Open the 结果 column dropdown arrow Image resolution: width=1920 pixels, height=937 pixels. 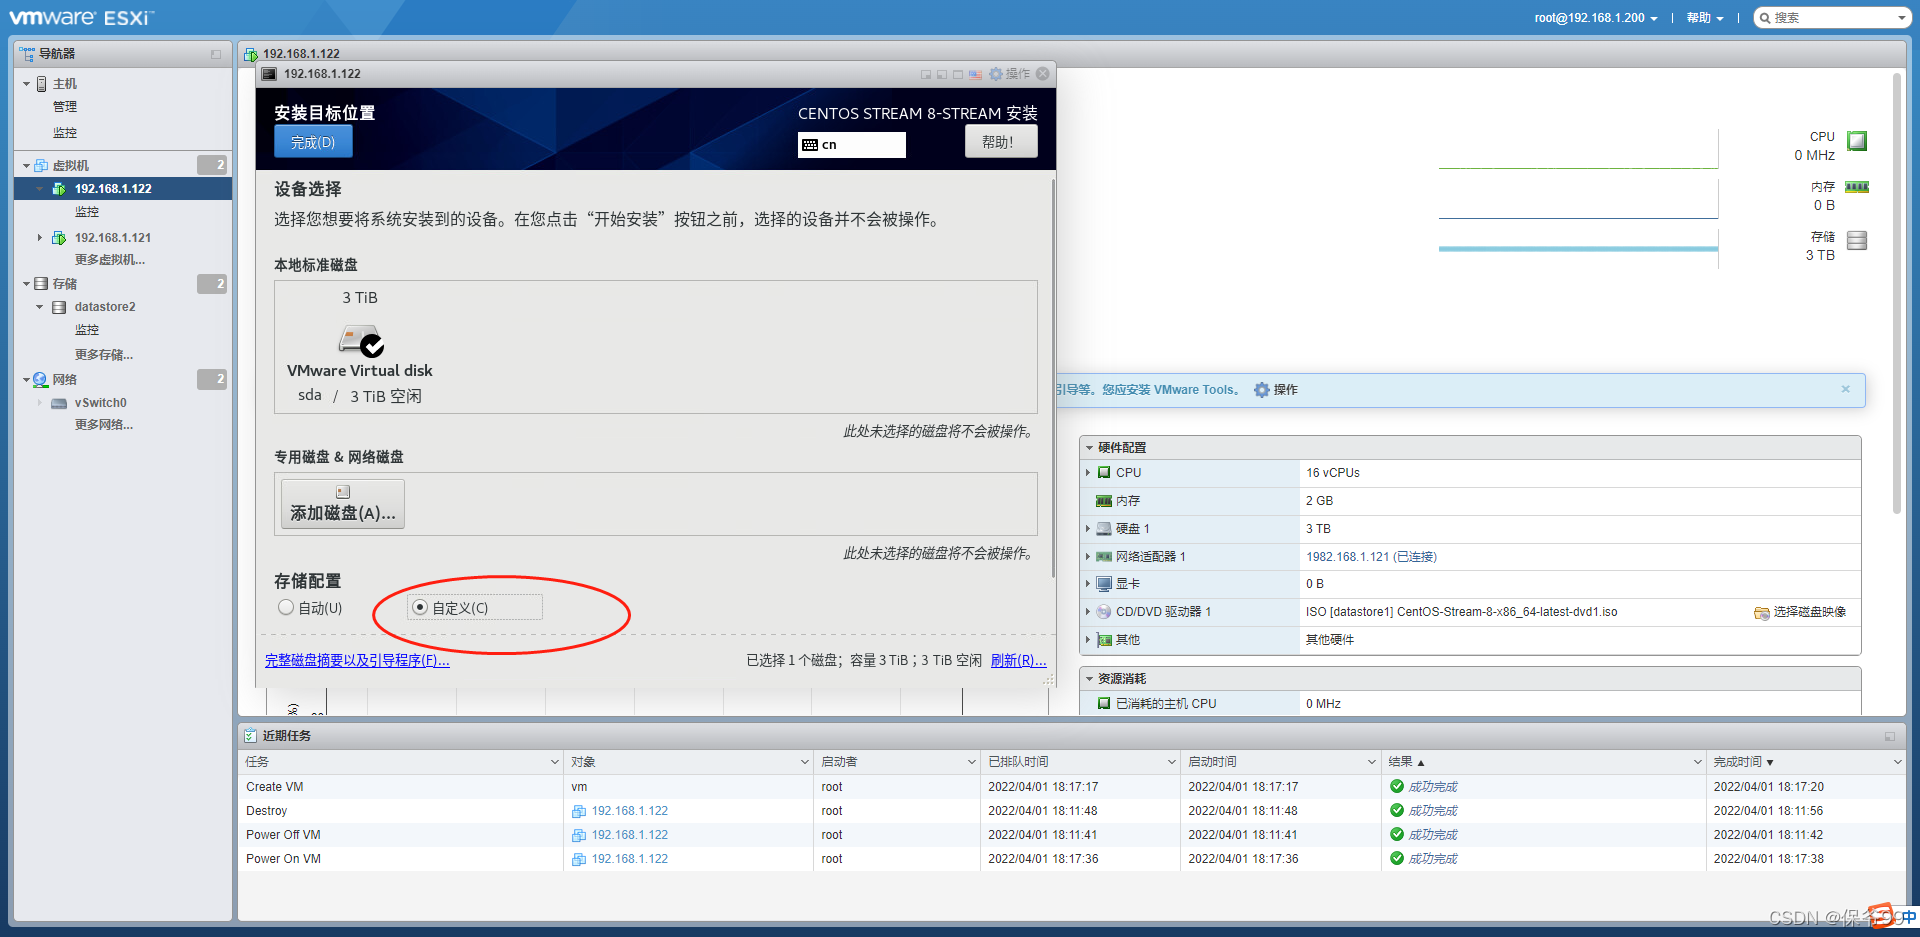1697,763
